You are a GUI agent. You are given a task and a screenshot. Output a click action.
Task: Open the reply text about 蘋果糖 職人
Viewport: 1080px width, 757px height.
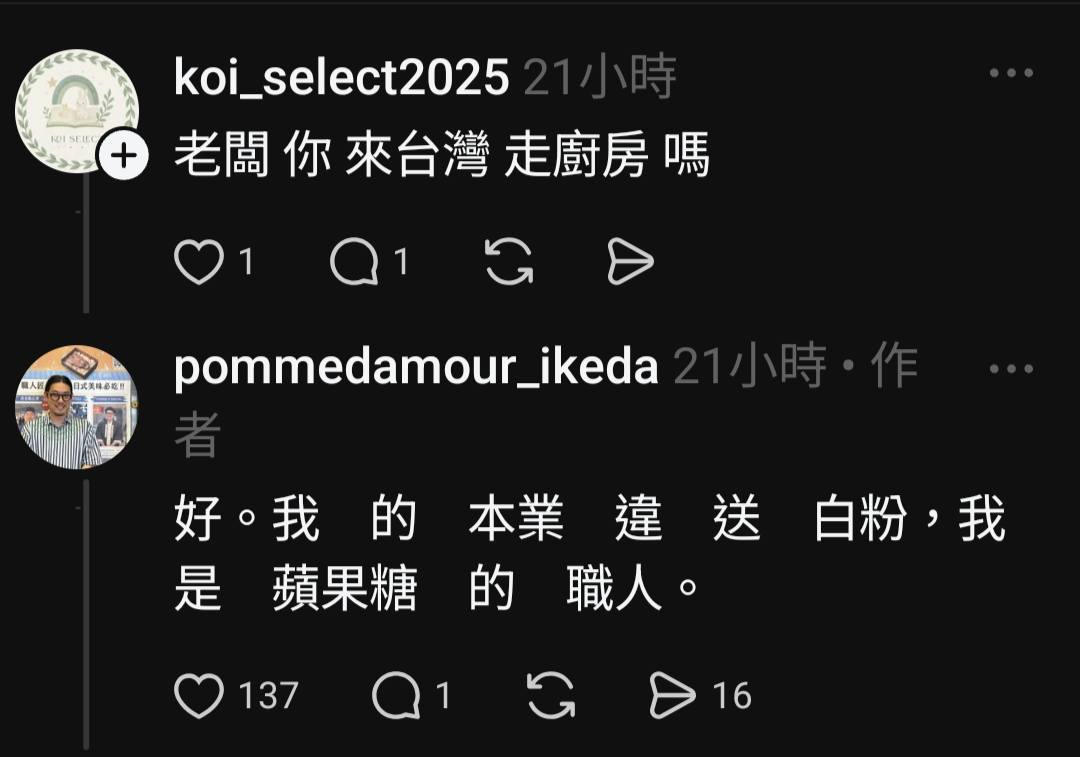(590, 552)
